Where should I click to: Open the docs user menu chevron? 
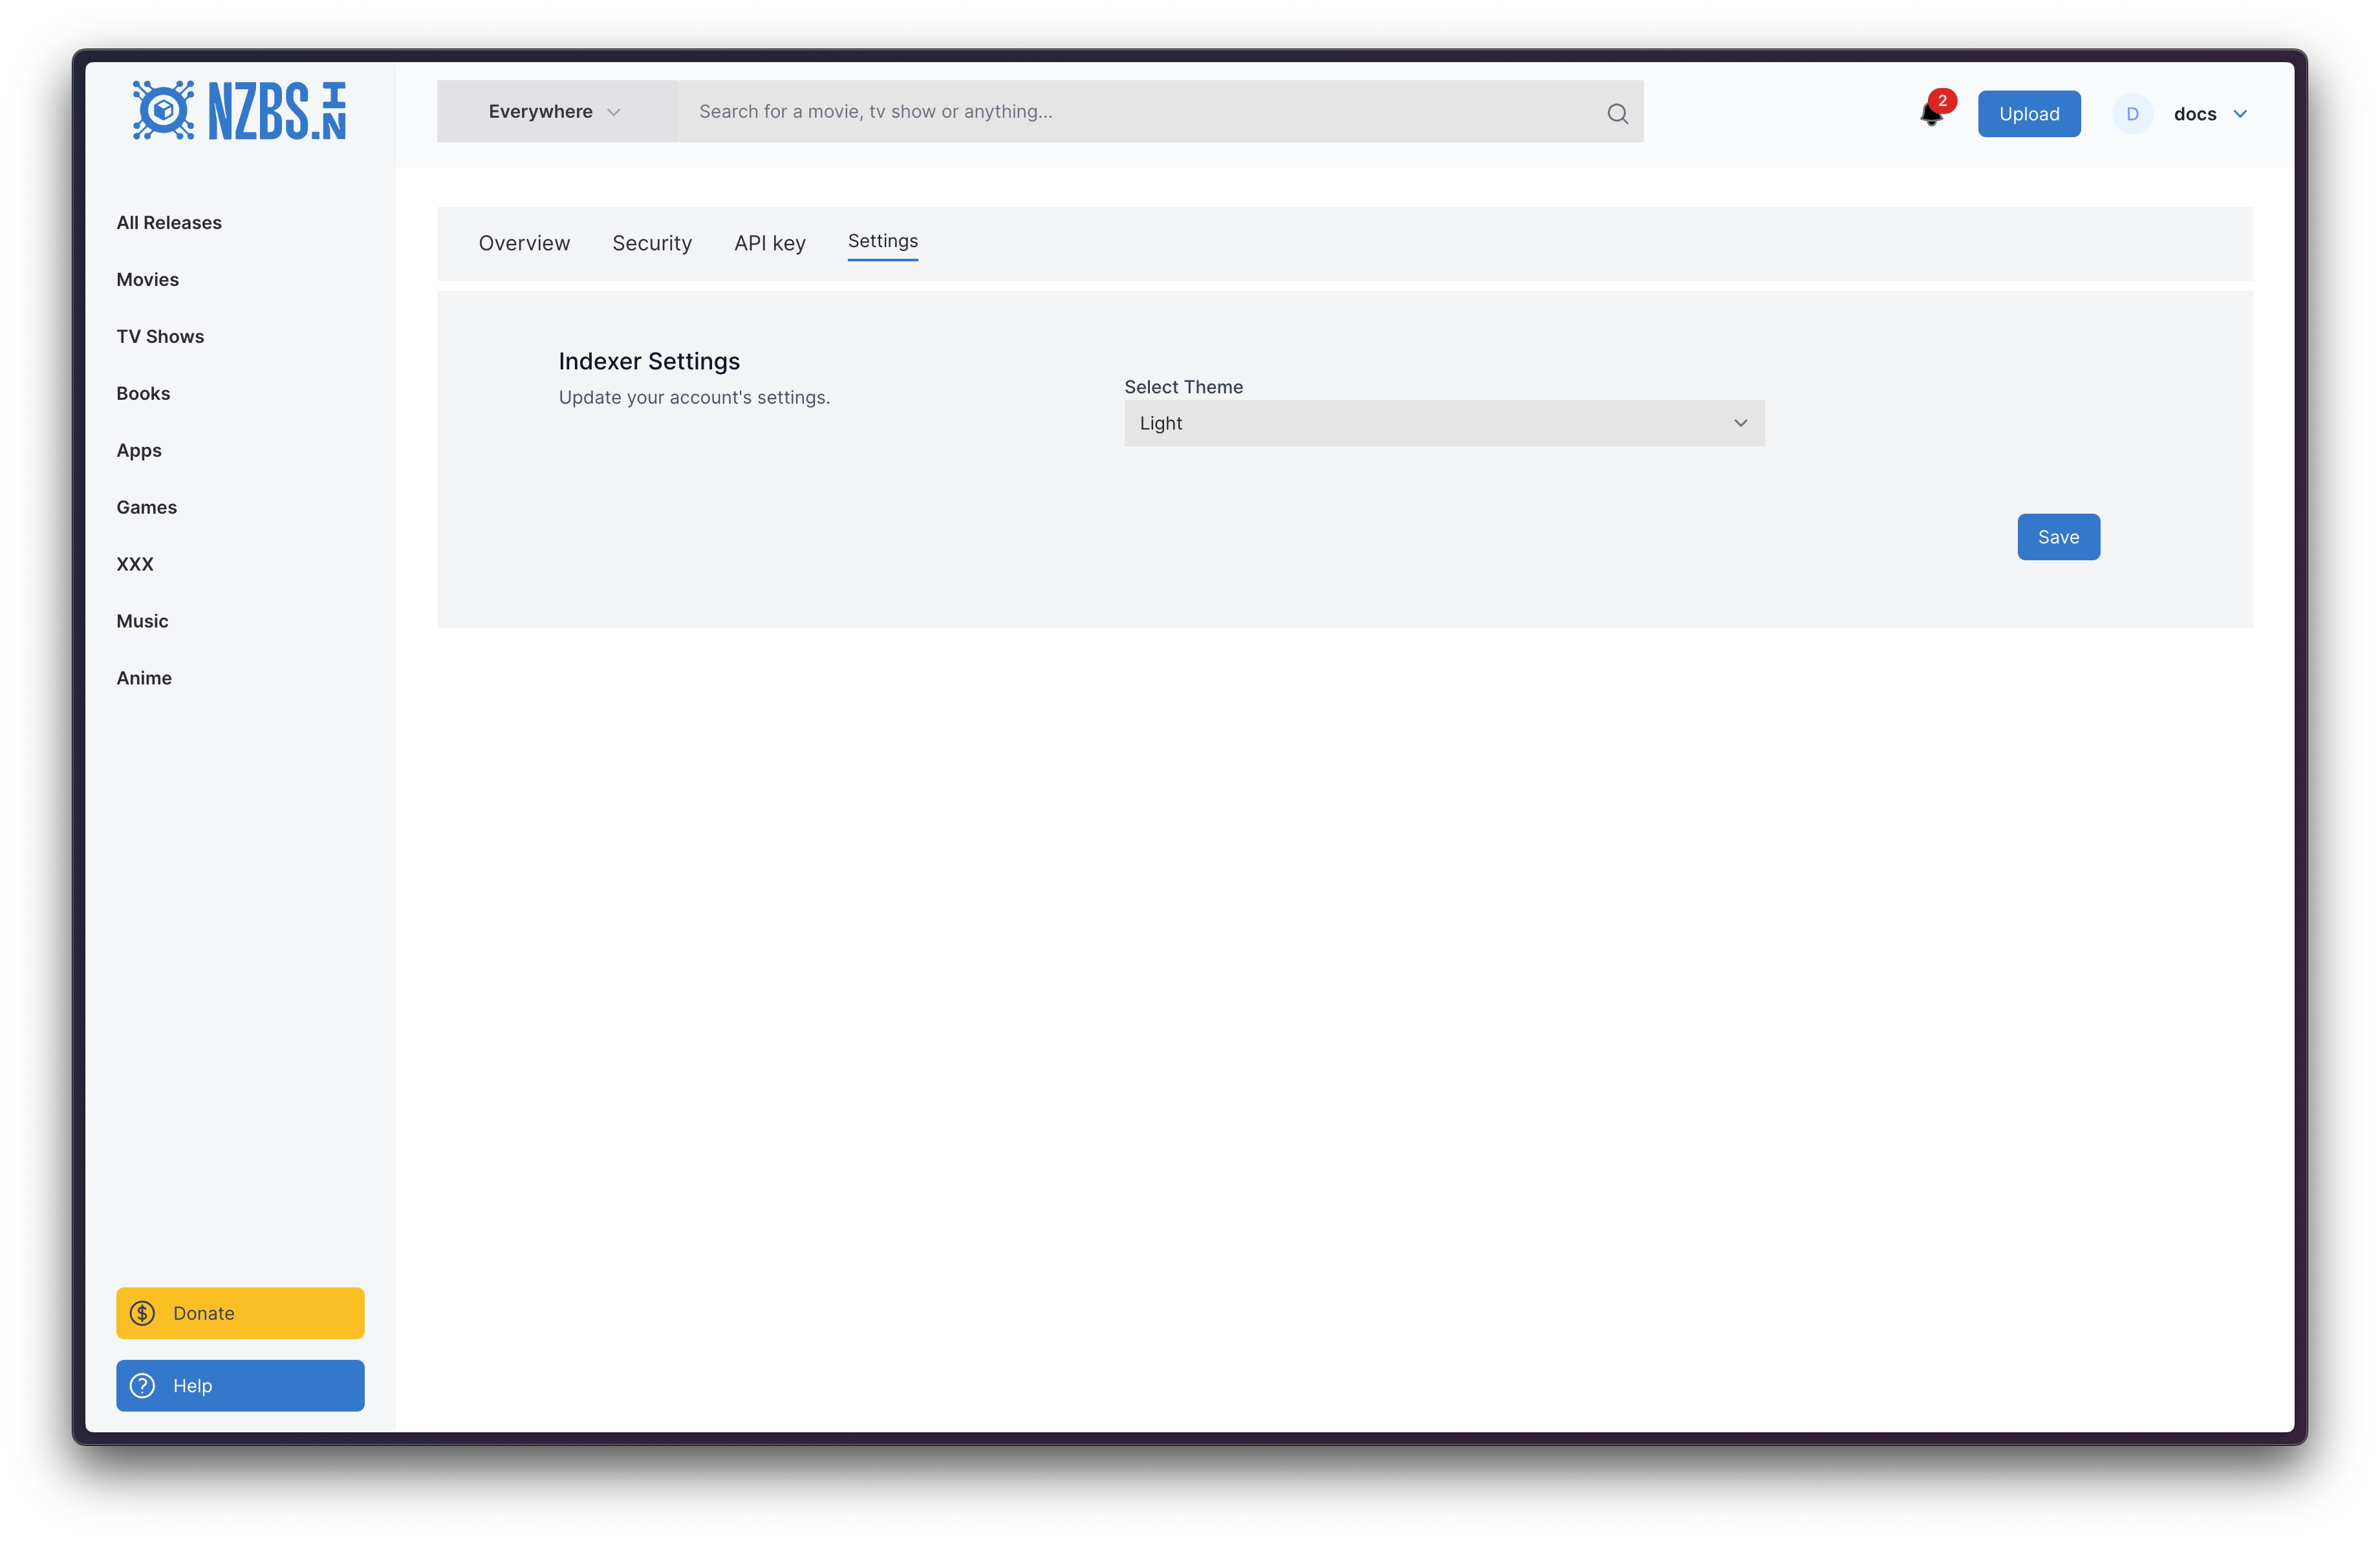coord(2240,114)
